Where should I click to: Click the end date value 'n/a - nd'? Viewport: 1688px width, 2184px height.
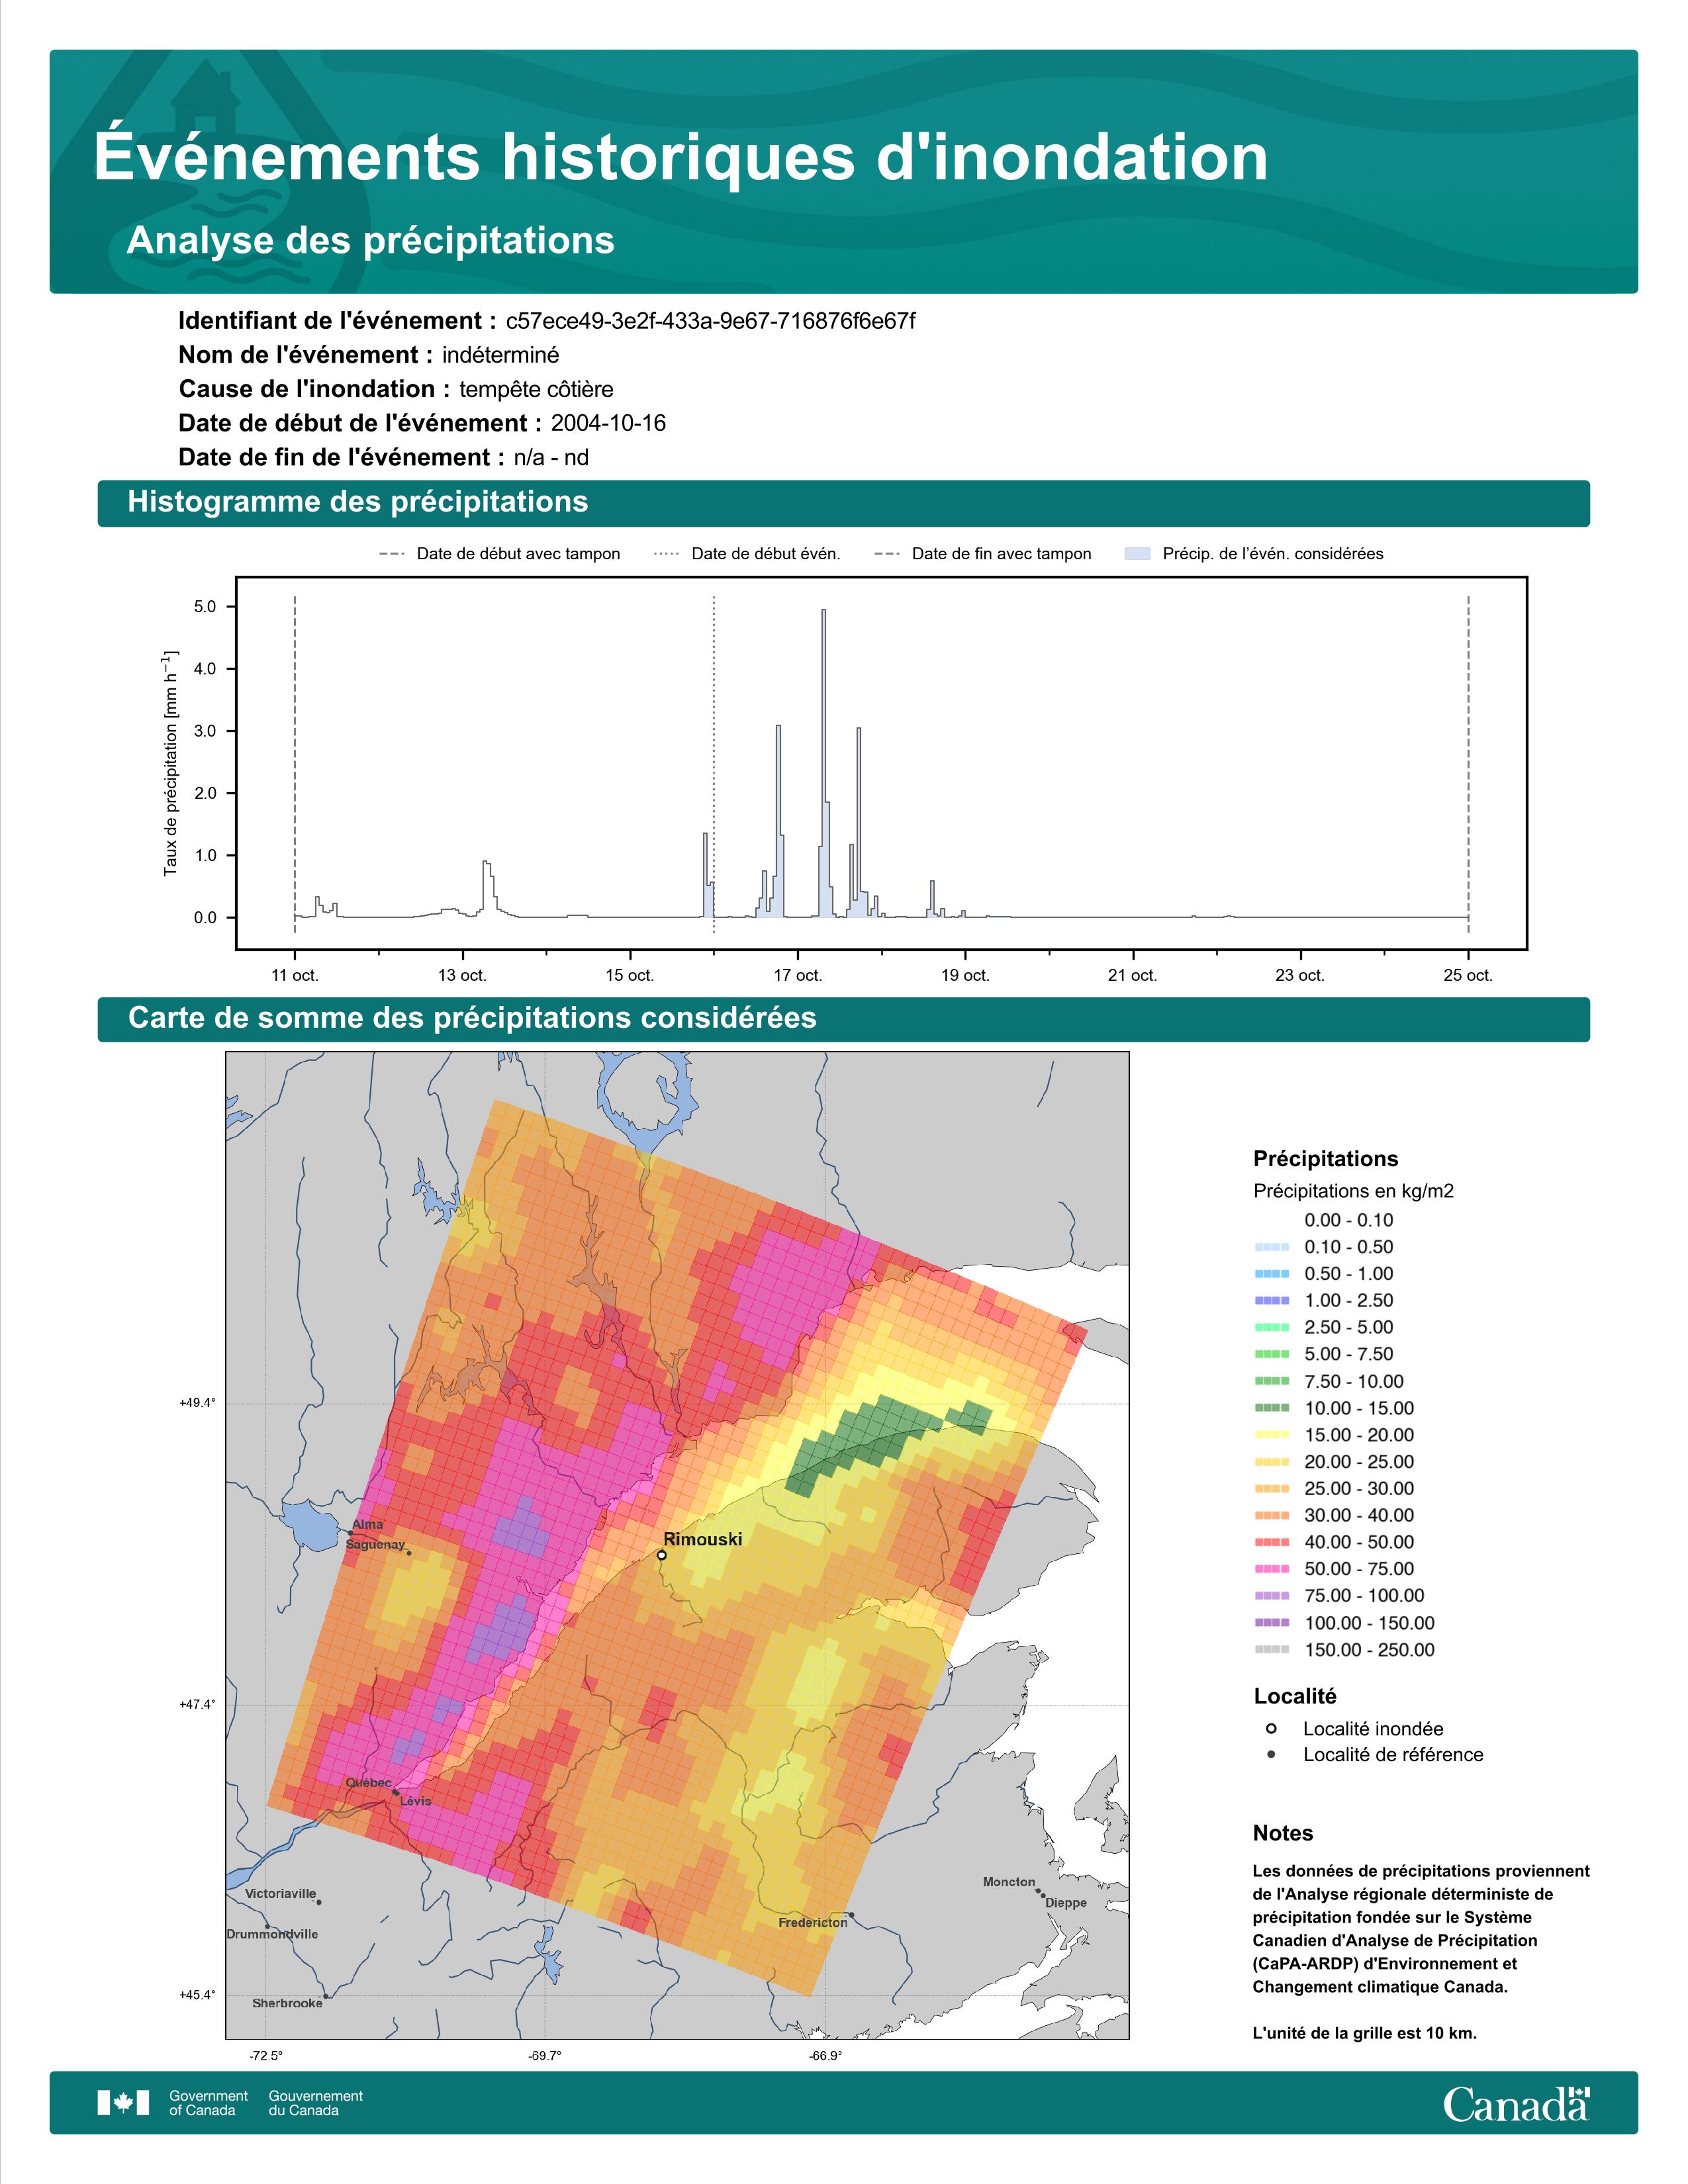click(551, 457)
